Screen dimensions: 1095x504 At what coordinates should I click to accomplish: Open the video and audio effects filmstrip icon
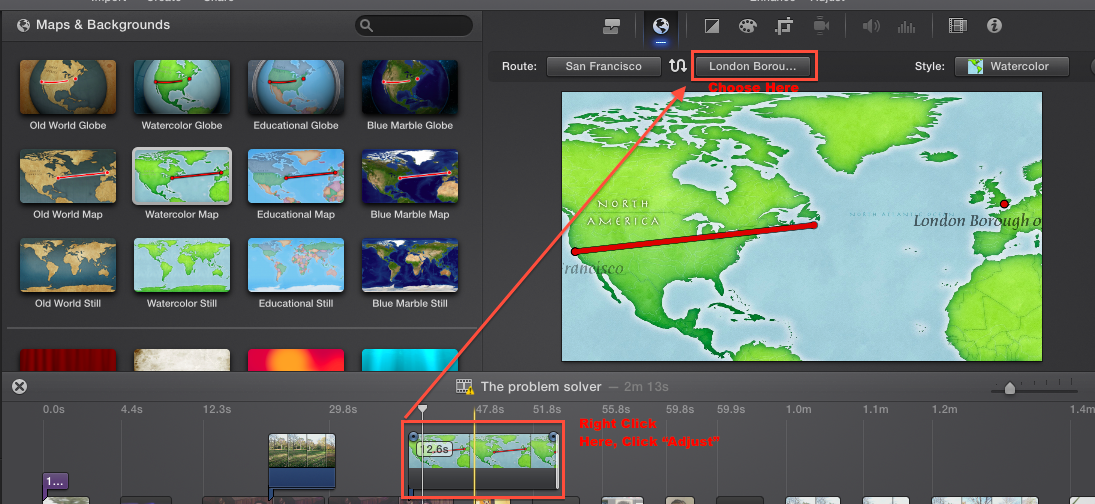point(957,26)
